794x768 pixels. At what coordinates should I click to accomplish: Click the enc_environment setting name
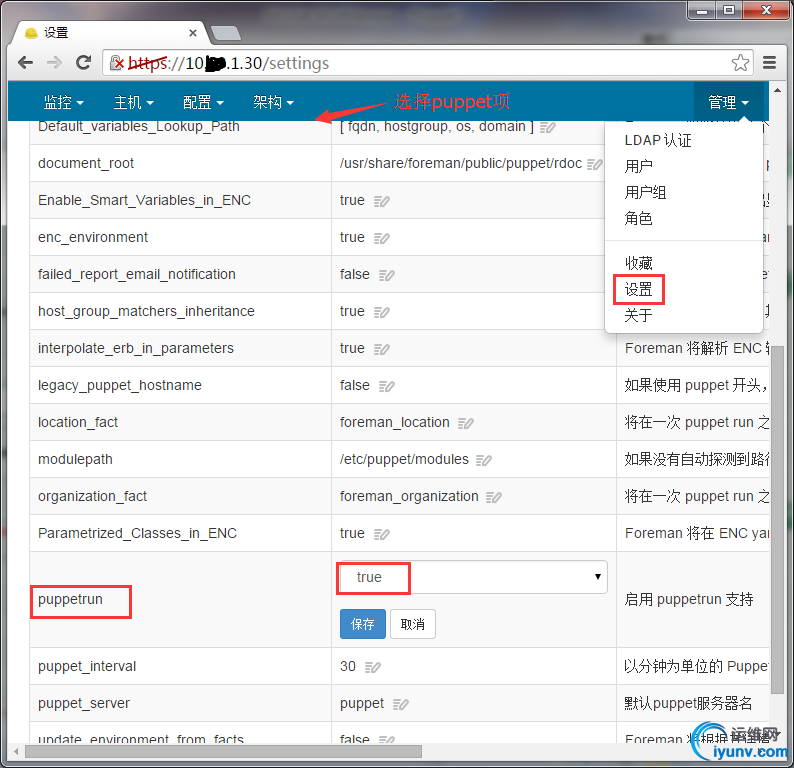pos(93,237)
